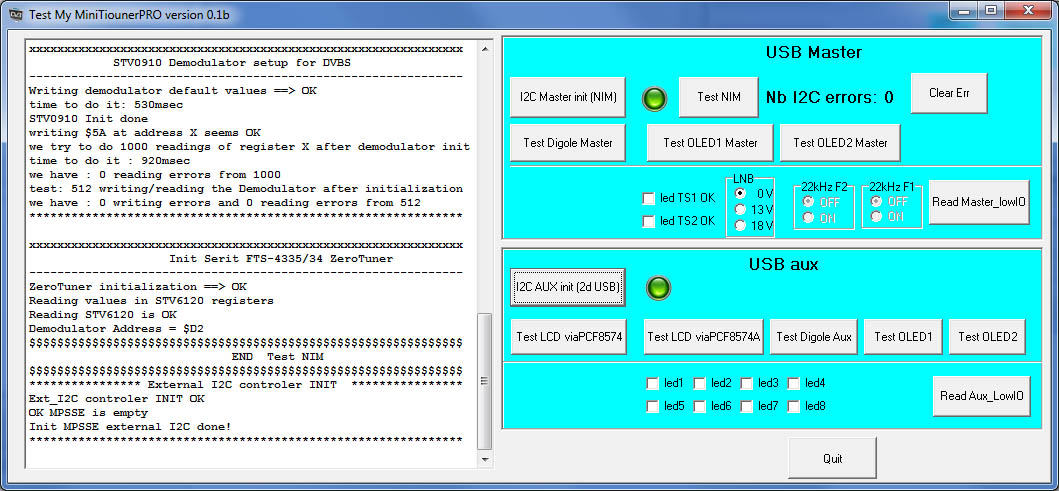This screenshot has width=1059, height=491.
Task: Enable the led TS2 OK checkbox
Action: [x=648, y=221]
